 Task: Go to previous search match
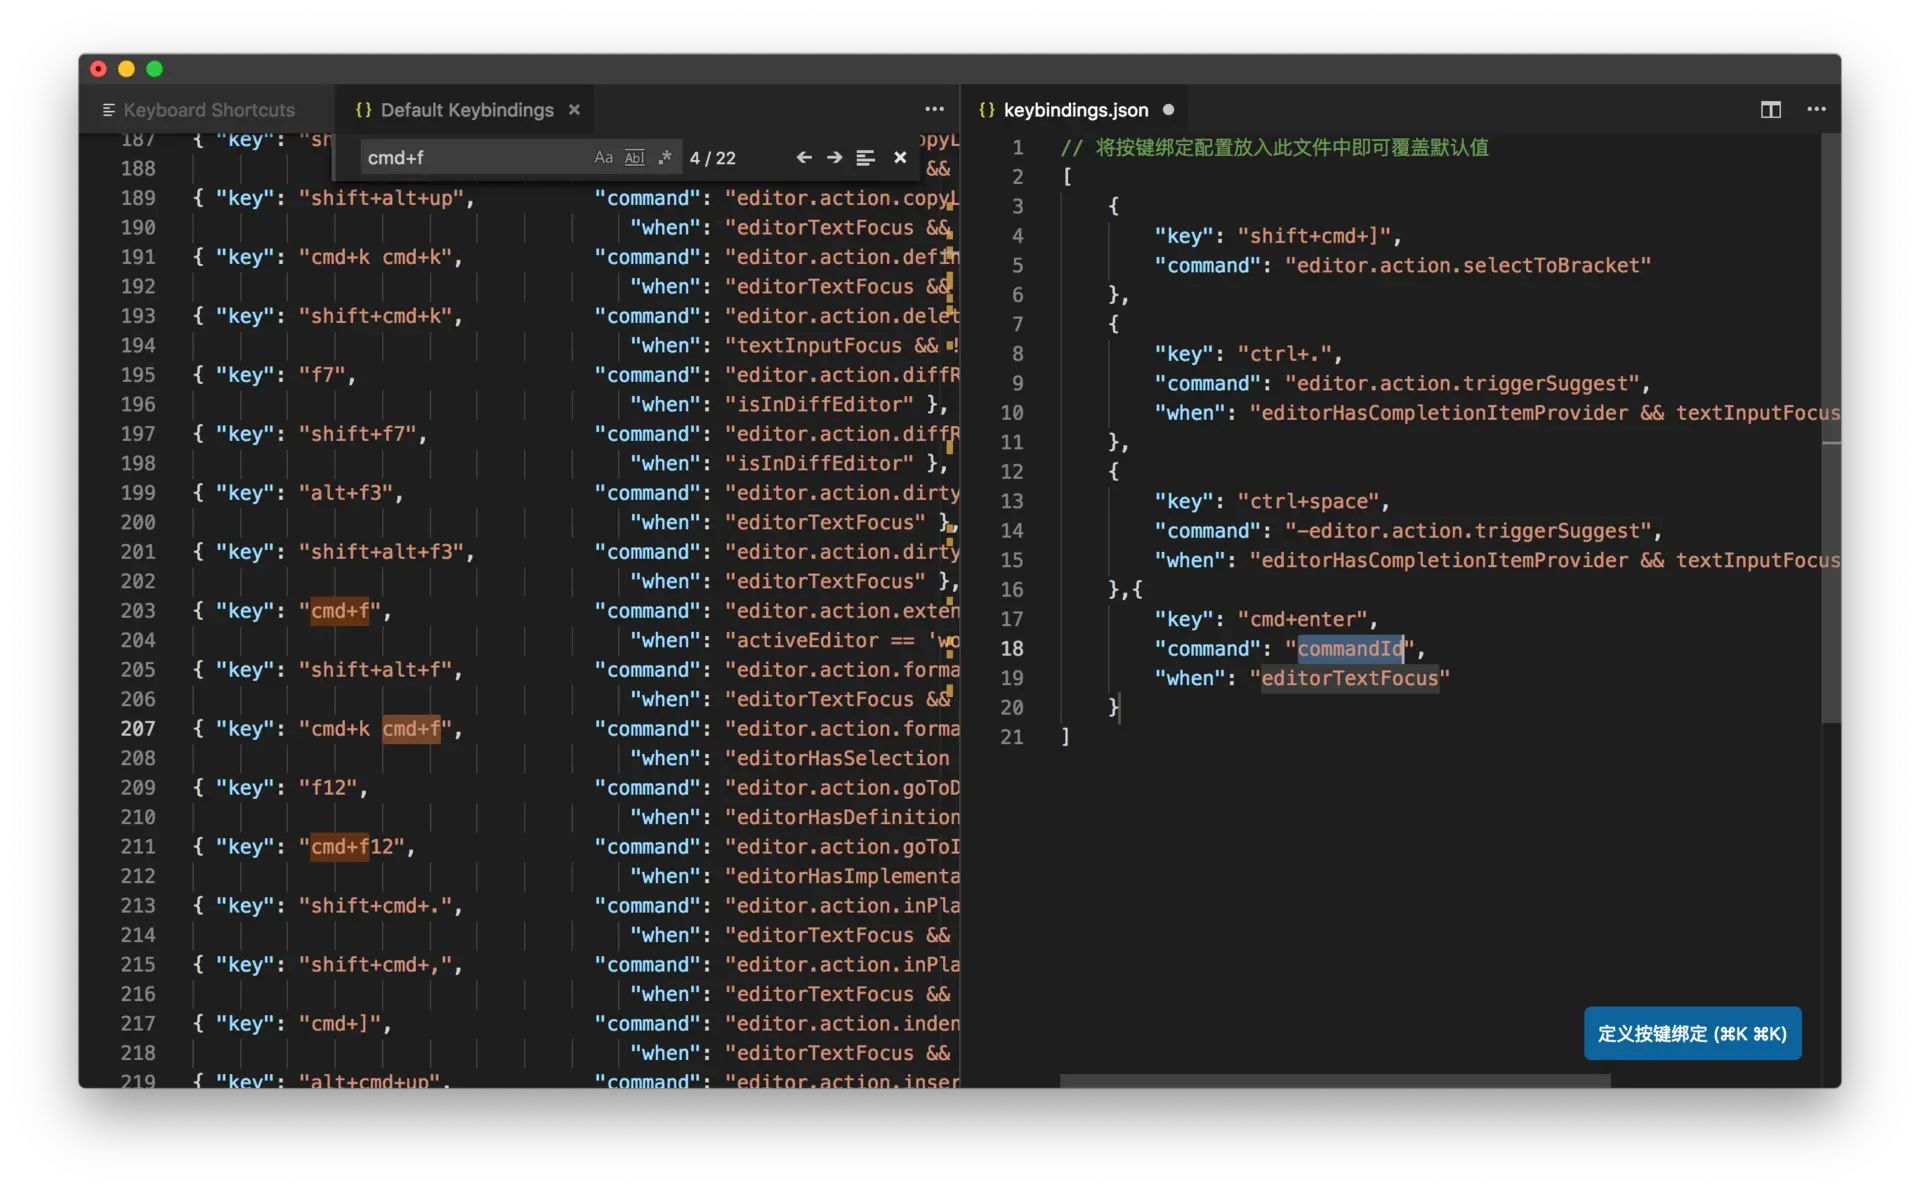coord(803,158)
